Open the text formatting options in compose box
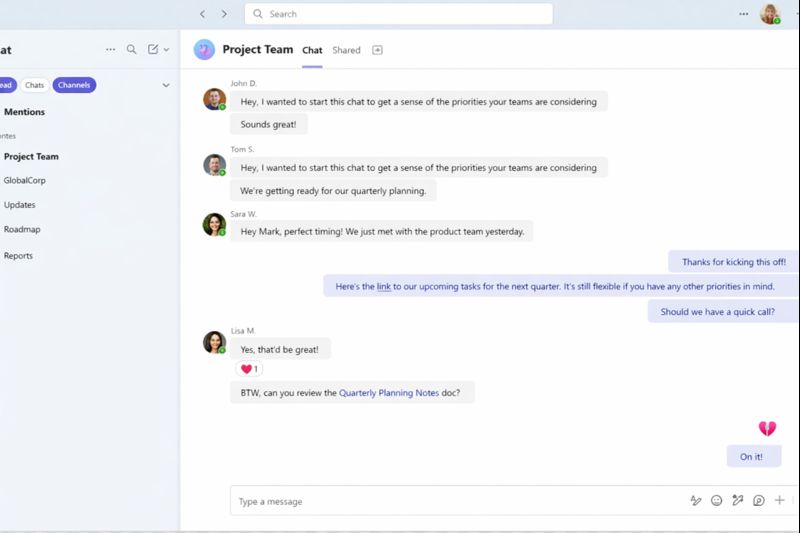 click(696, 501)
